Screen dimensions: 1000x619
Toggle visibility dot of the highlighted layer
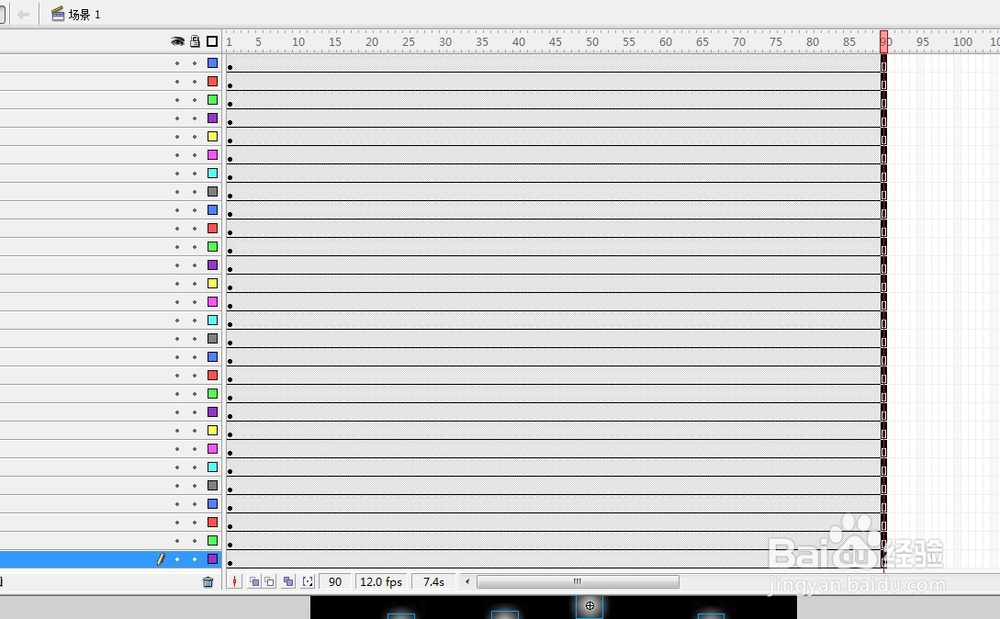[177, 559]
